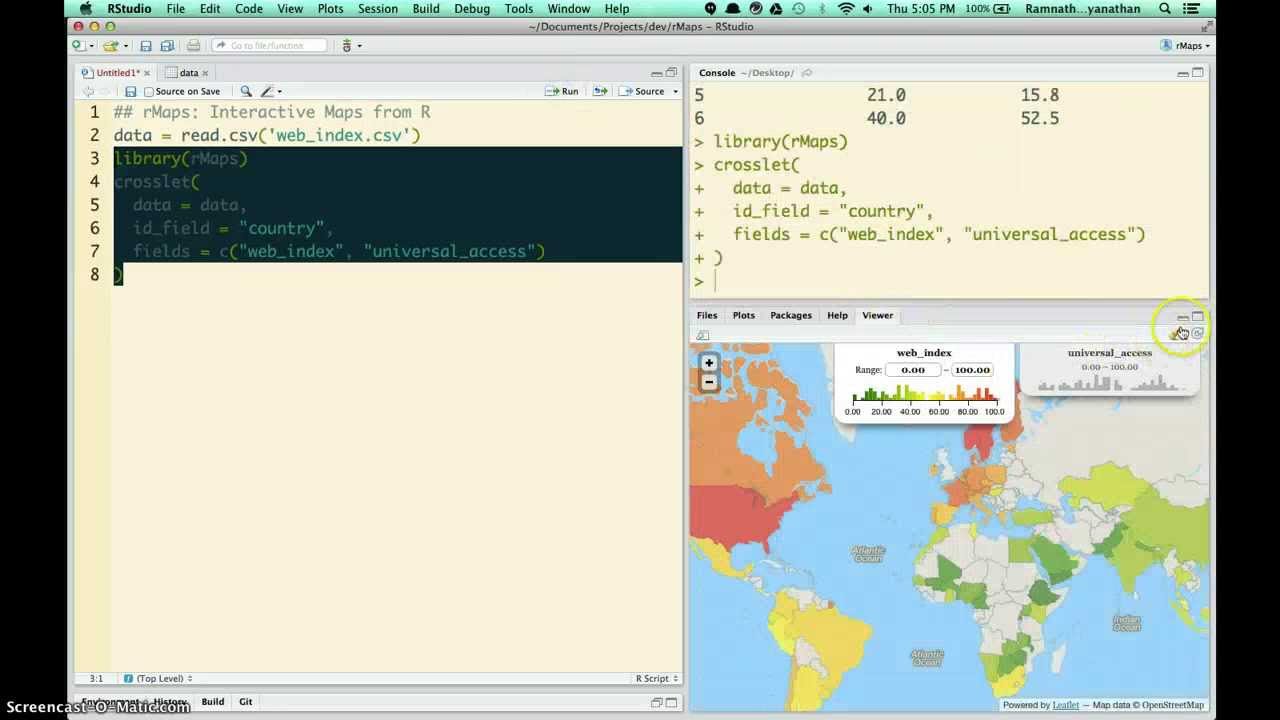Image resolution: width=1280 pixels, height=720 pixels.
Task: Open Spotlight search in menu bar
Action: tap(1165, 9)
